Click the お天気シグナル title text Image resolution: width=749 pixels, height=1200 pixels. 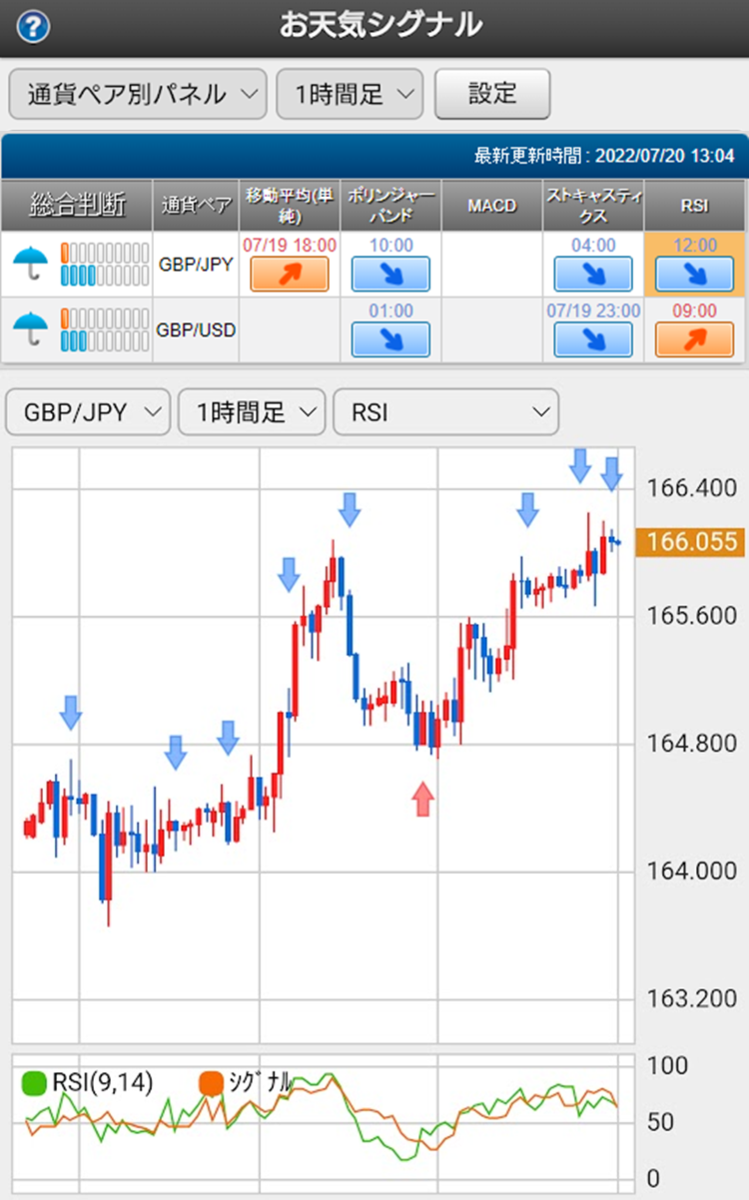click(x=381, y=25)
